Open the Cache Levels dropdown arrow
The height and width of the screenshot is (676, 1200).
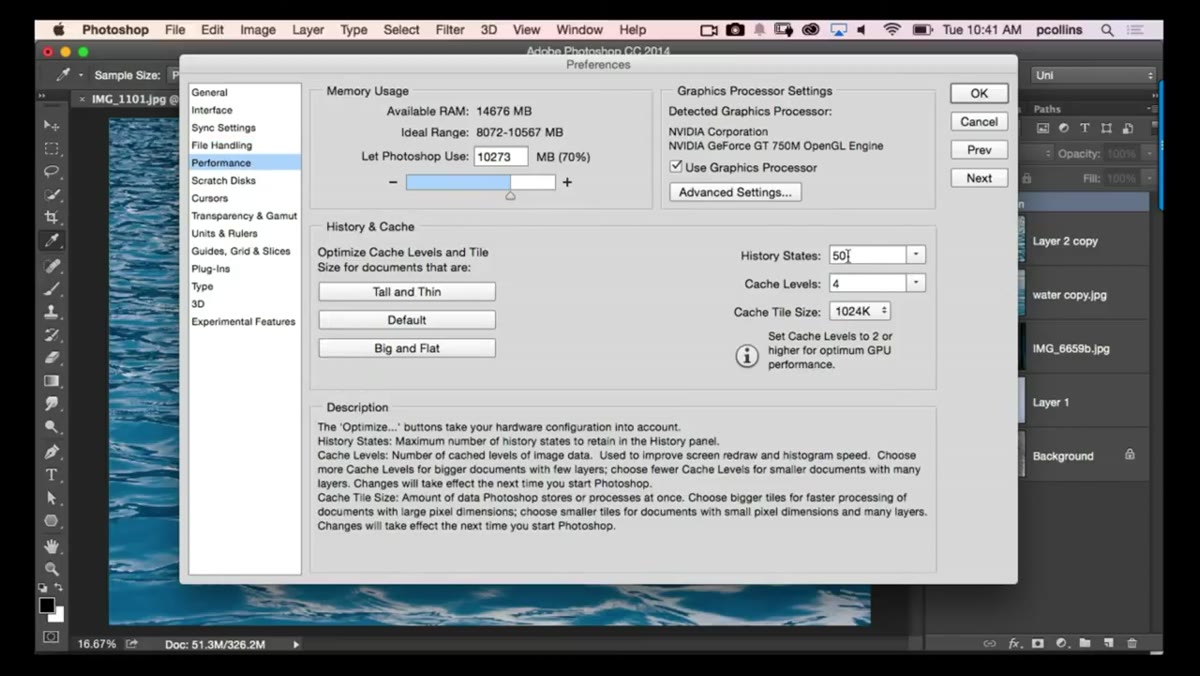pos(916,283)
